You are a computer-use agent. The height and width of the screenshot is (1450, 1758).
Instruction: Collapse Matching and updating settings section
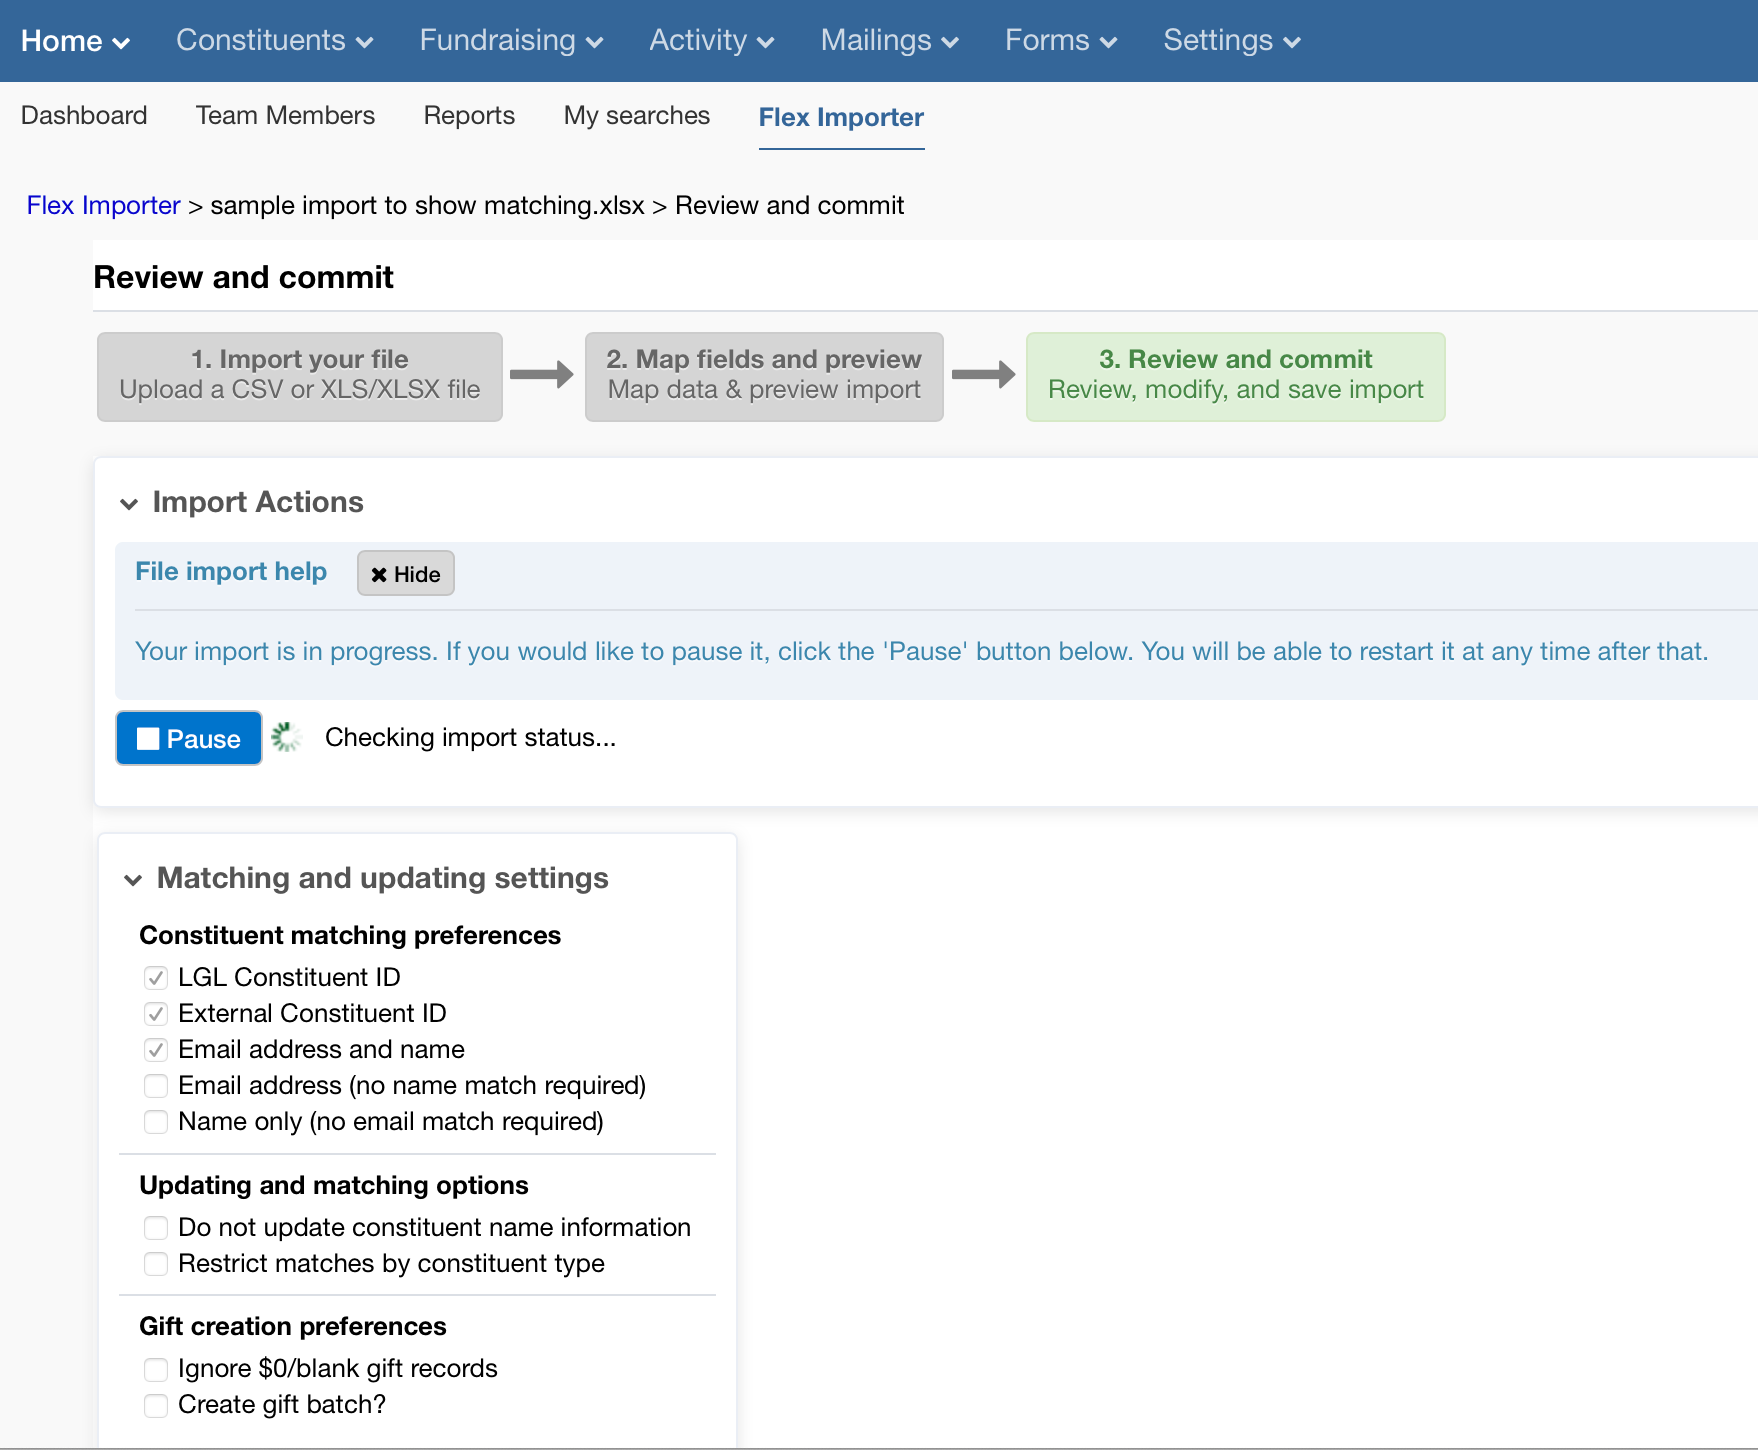point(133,879)
